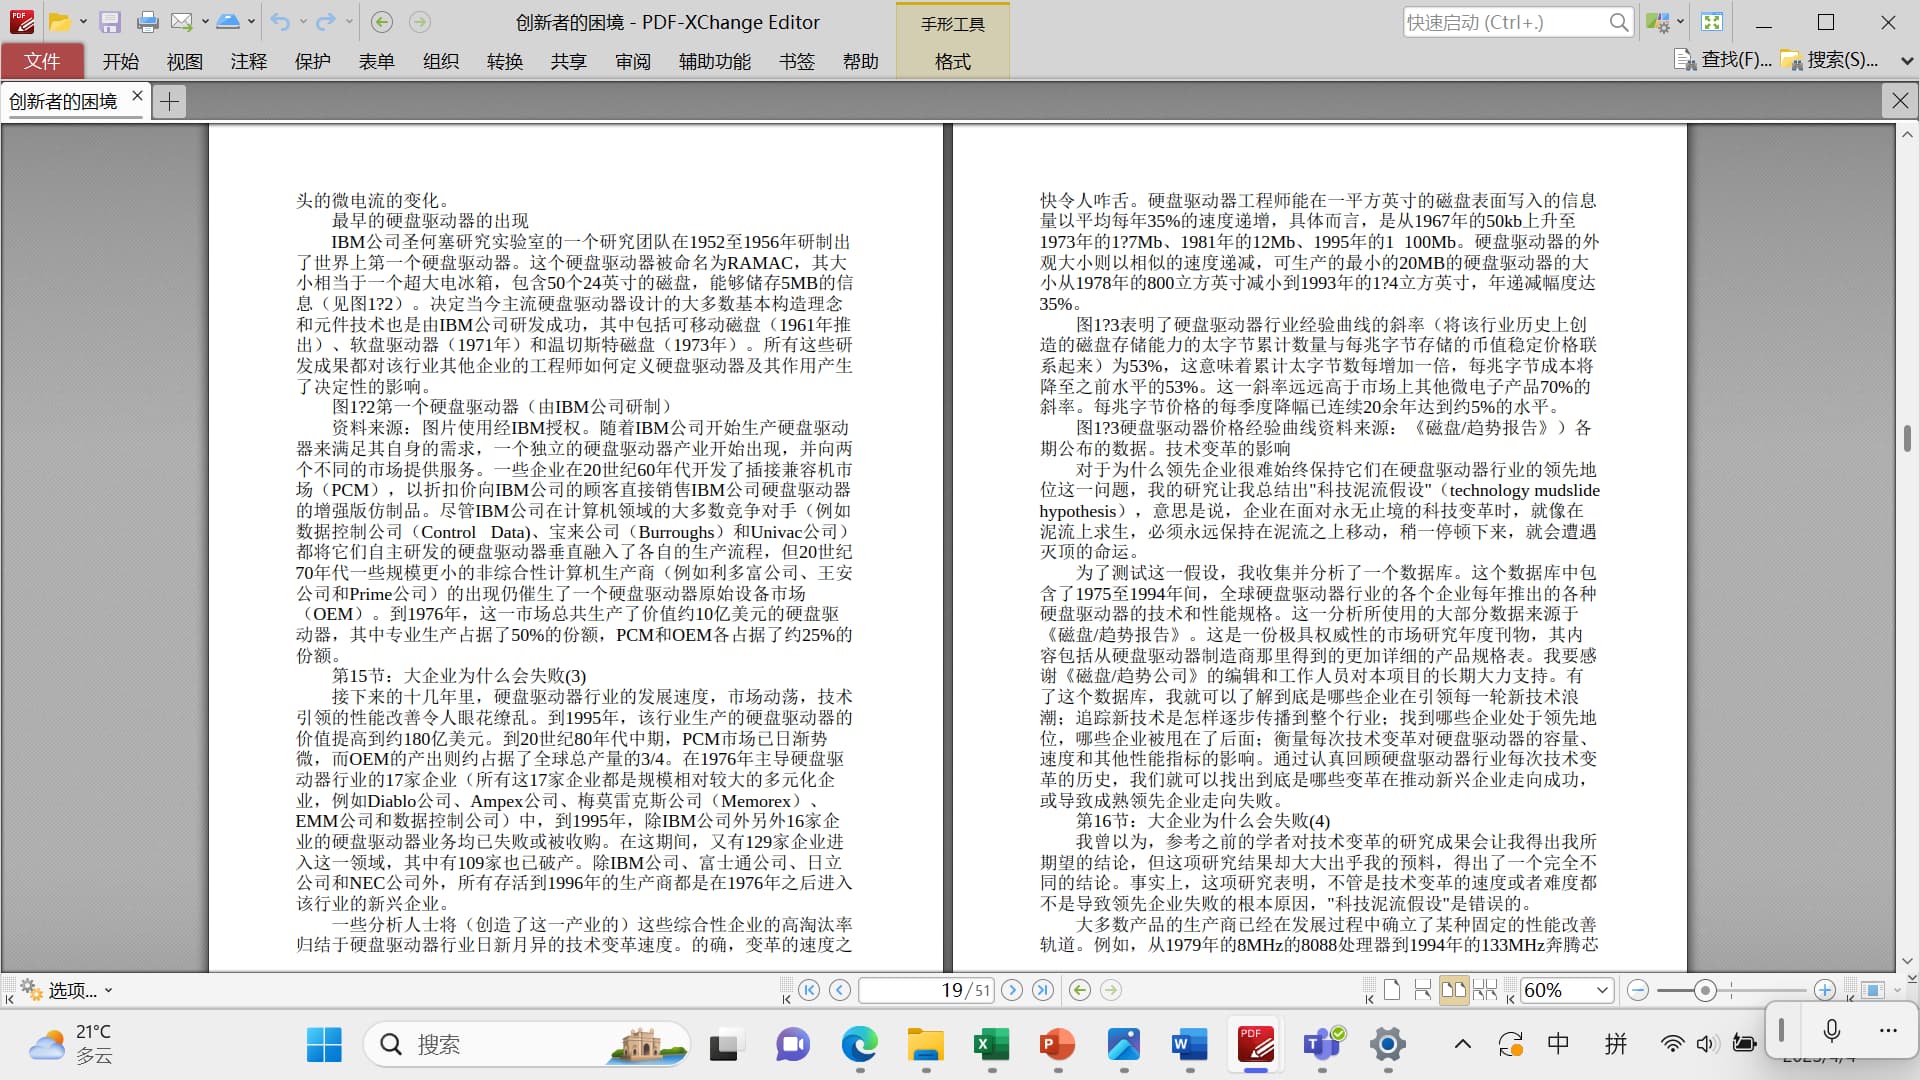Click the 查找(F) find button
1920x1080 pixels.
click(1722, 60)
